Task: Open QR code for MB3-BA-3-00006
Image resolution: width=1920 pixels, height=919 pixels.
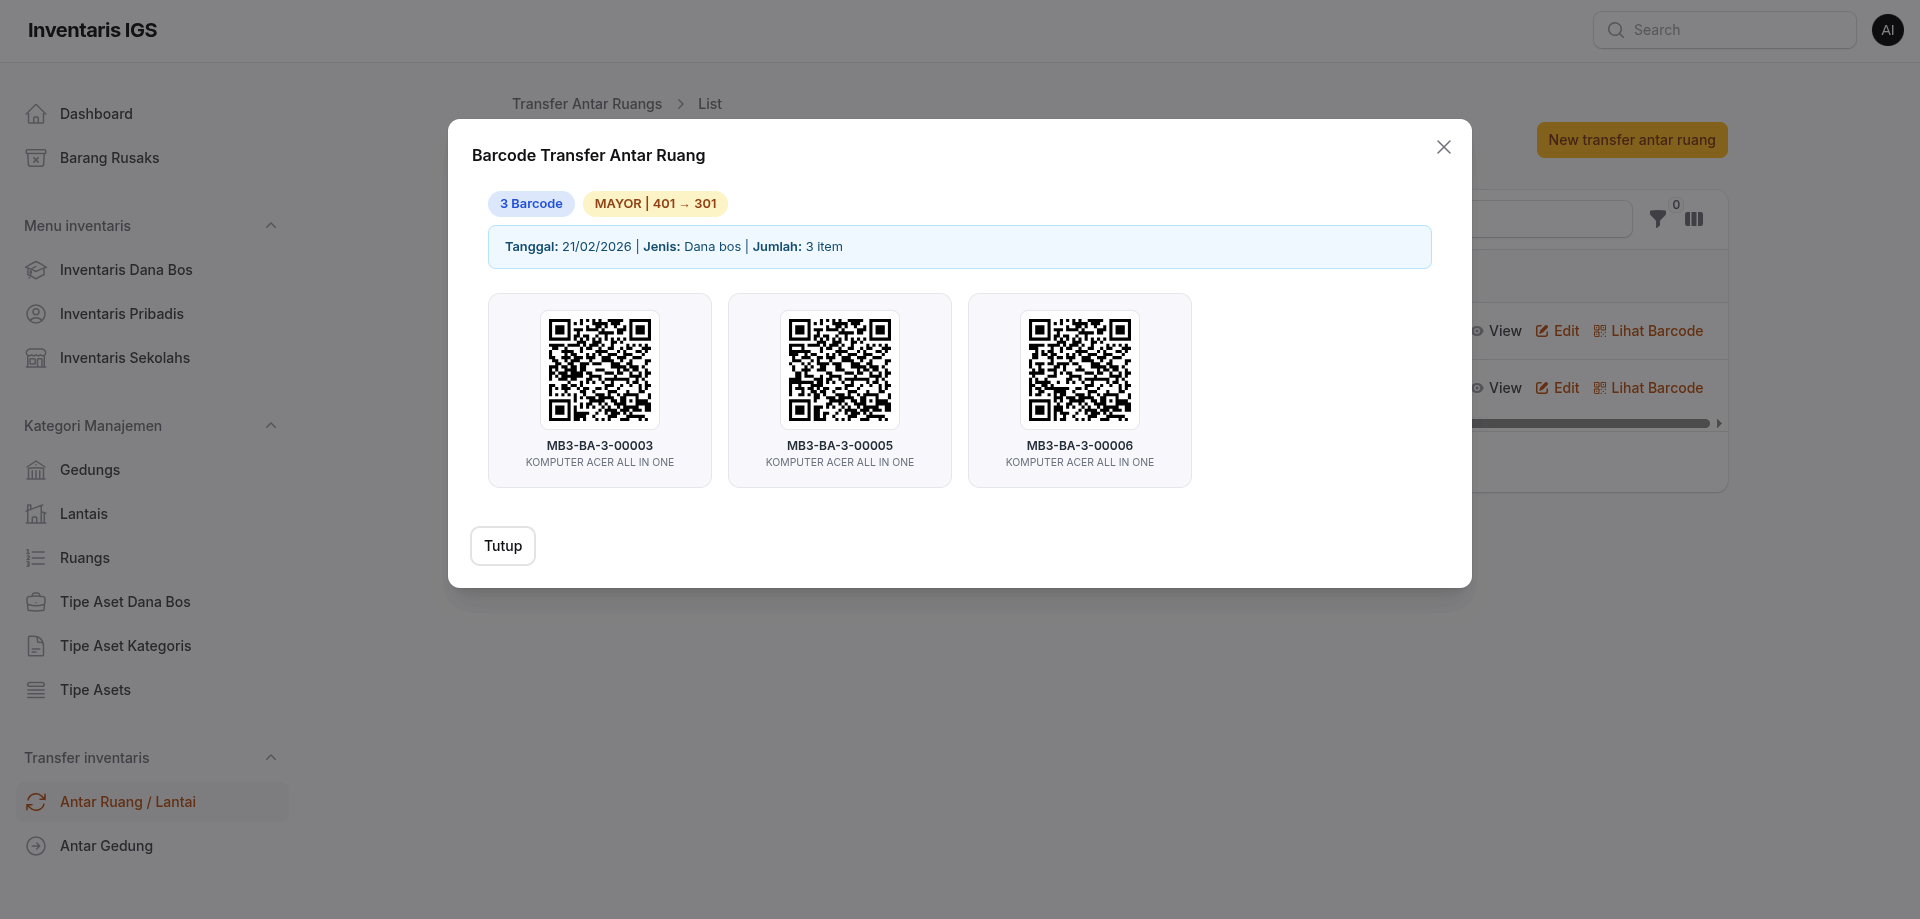Action: (x=1080, y=370)
